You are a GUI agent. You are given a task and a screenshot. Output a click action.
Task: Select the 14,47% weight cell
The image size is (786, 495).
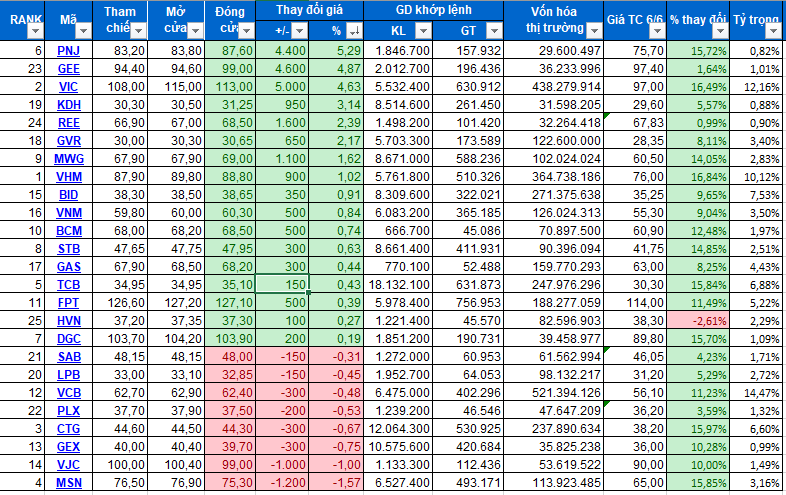757,393
